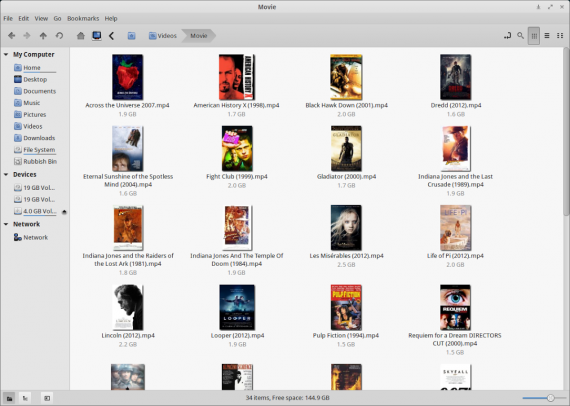570x406 pixels.
Task: Open Computer location toolbar icon
Action: pyautogui.click(x=97, y=36)
